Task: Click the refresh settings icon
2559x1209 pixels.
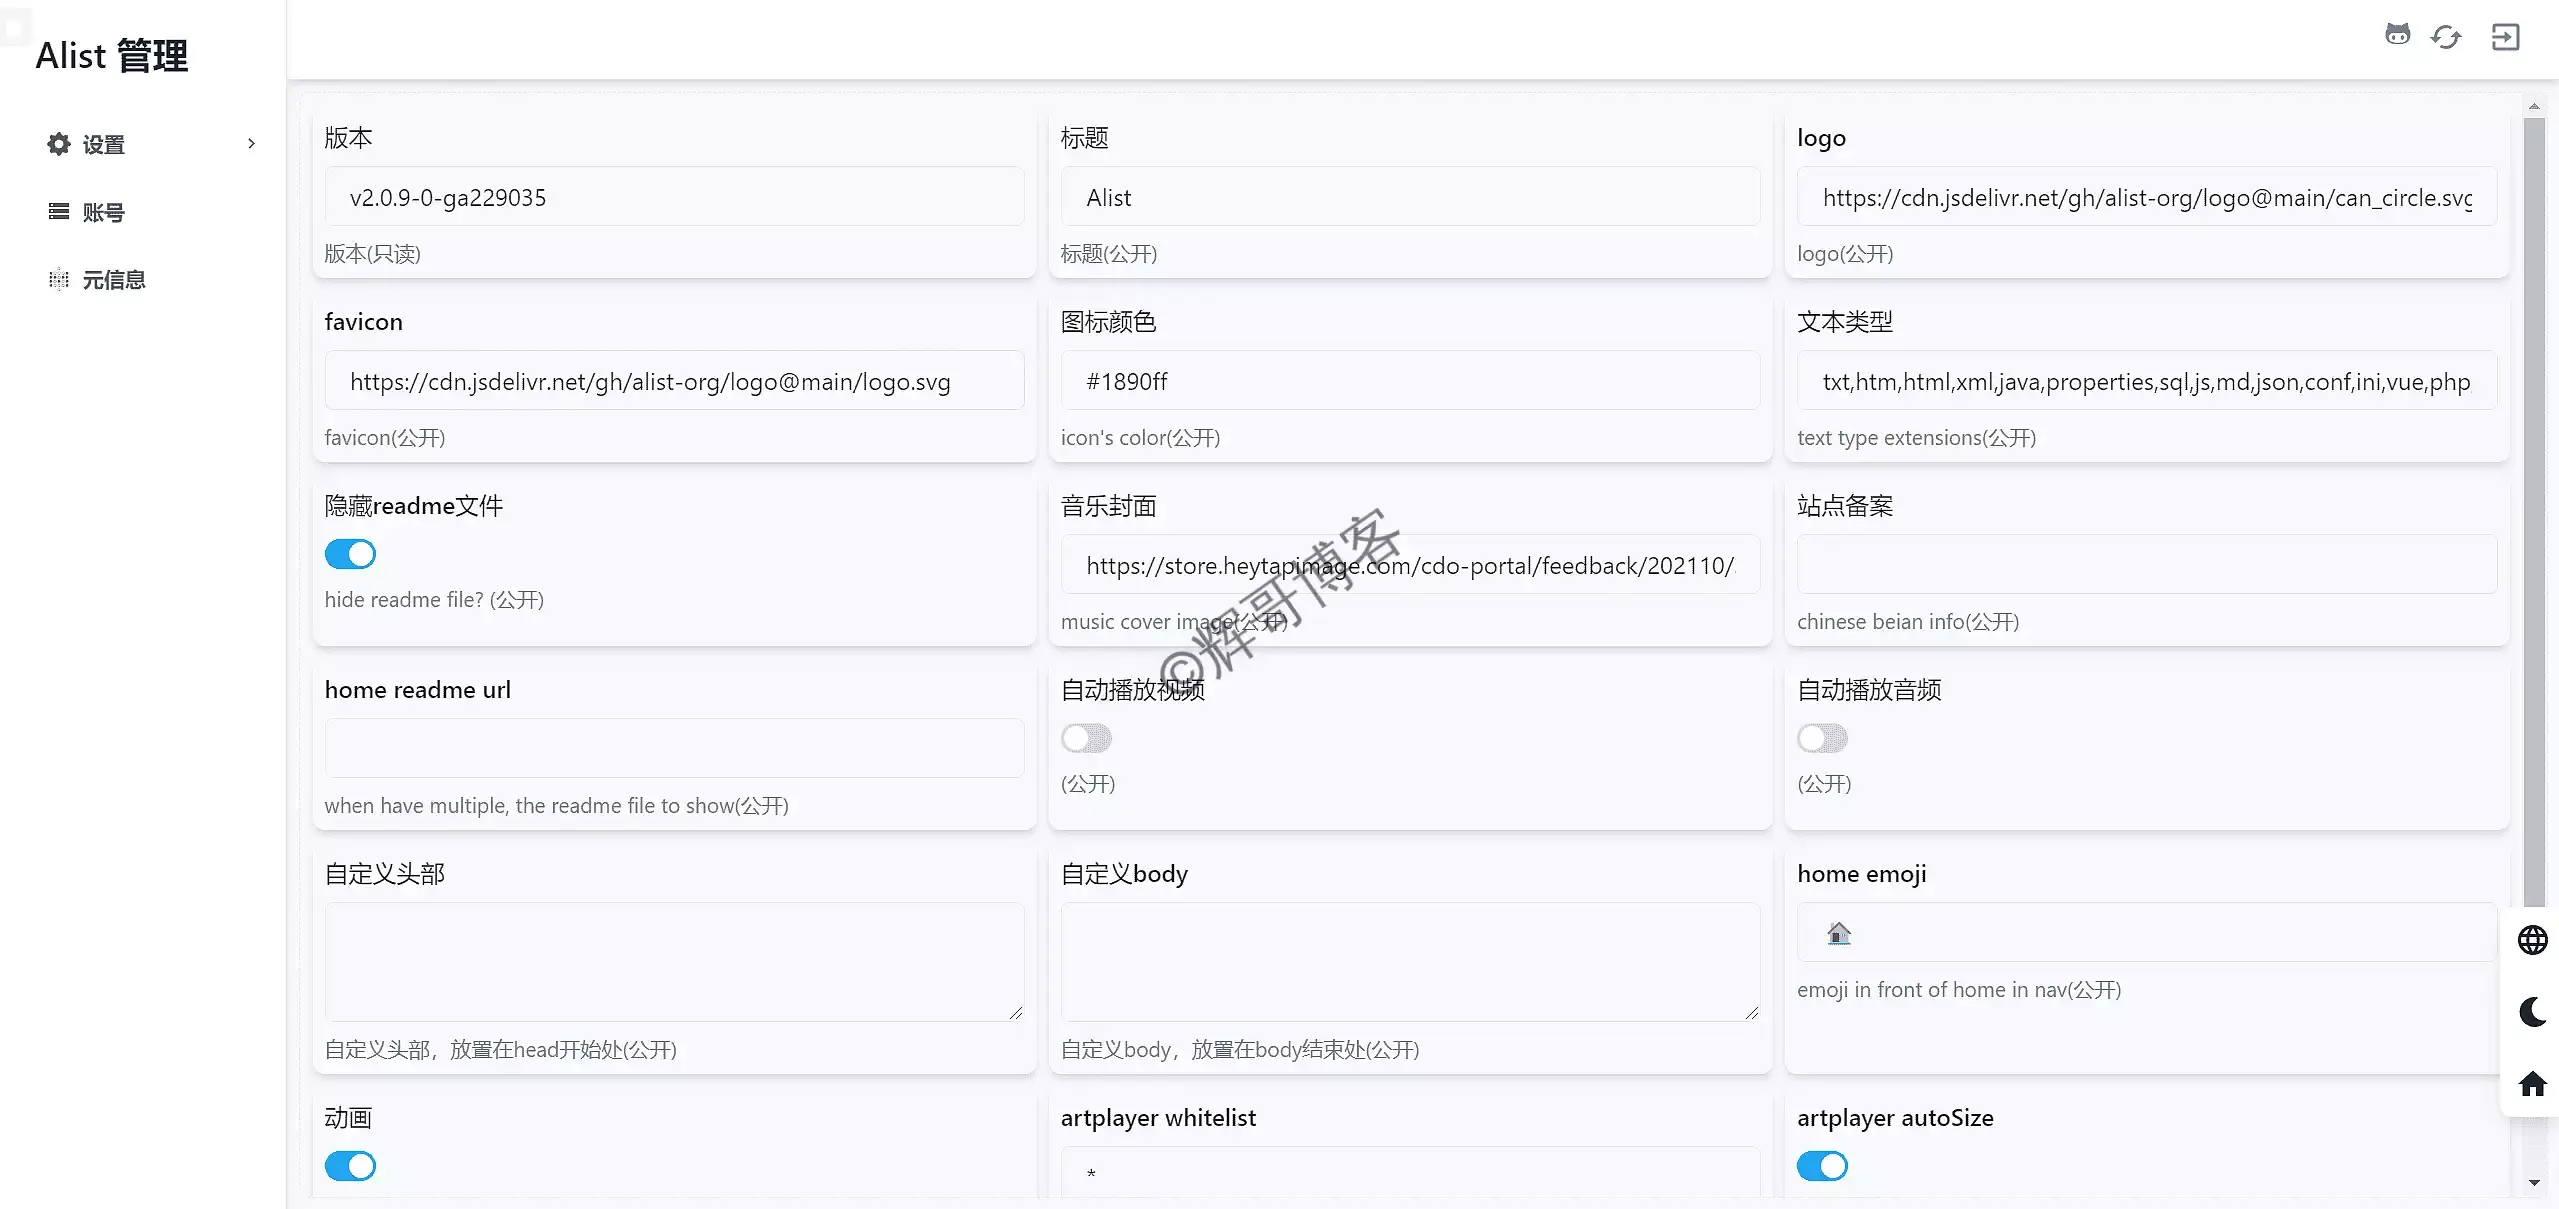Action: [2445, 35]
